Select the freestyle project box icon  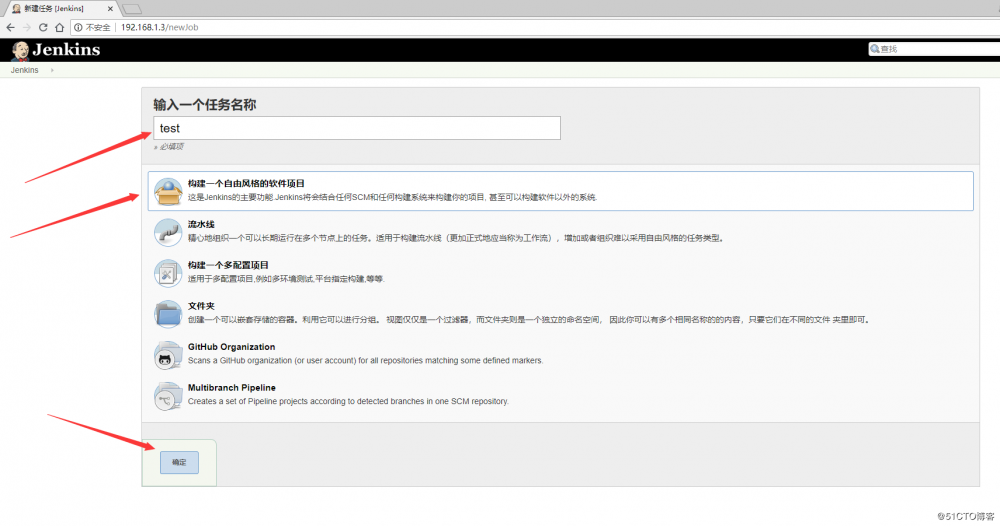[x=168, y=191]
